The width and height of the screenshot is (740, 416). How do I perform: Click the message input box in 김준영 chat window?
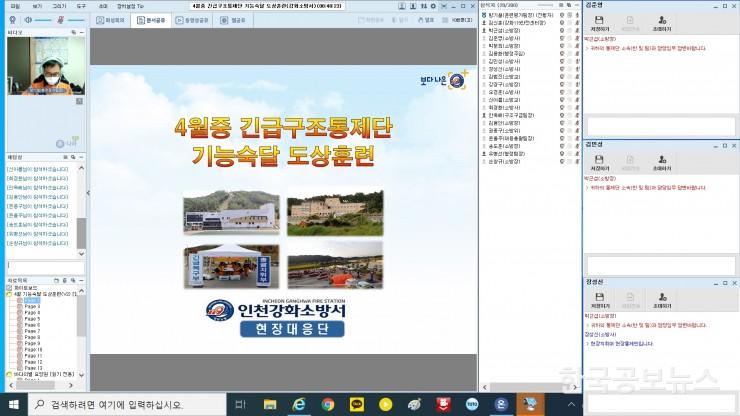click(661, 126)
